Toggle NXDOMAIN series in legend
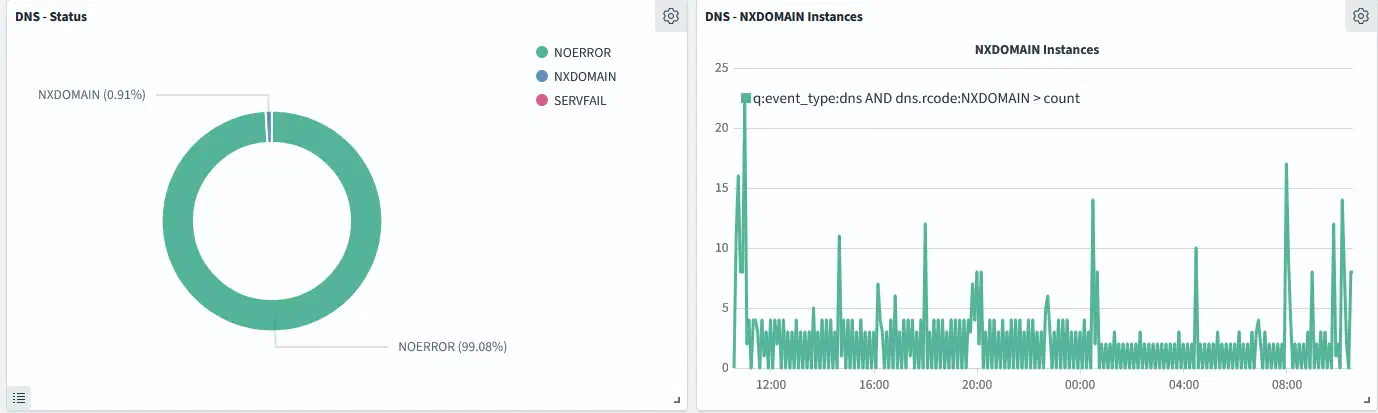 click(576, 76)
